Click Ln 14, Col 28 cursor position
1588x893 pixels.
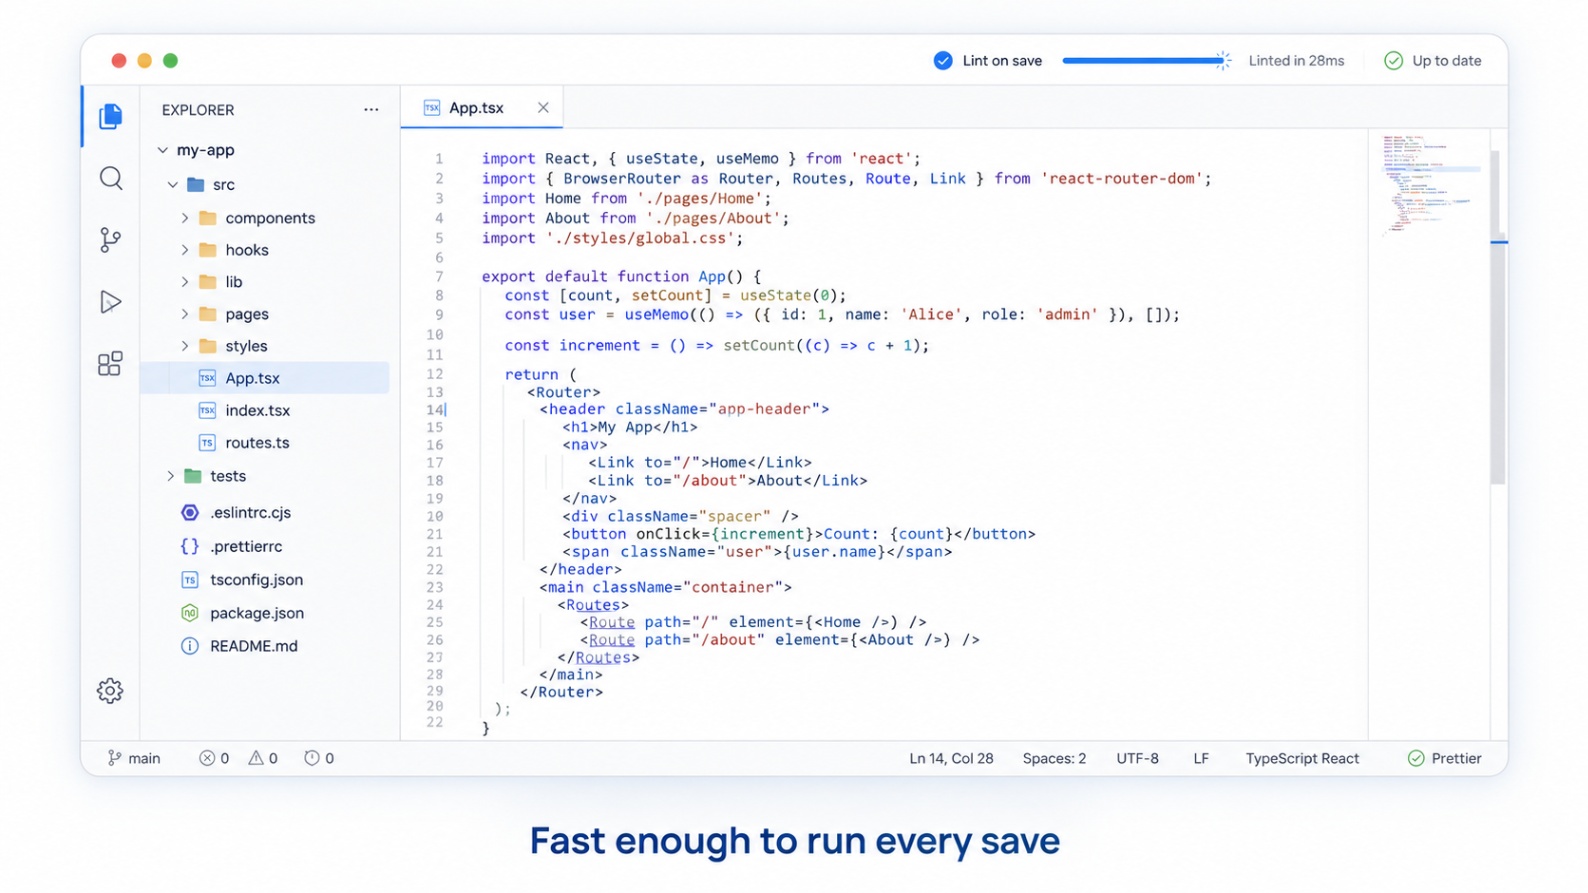tap(951, 758)
